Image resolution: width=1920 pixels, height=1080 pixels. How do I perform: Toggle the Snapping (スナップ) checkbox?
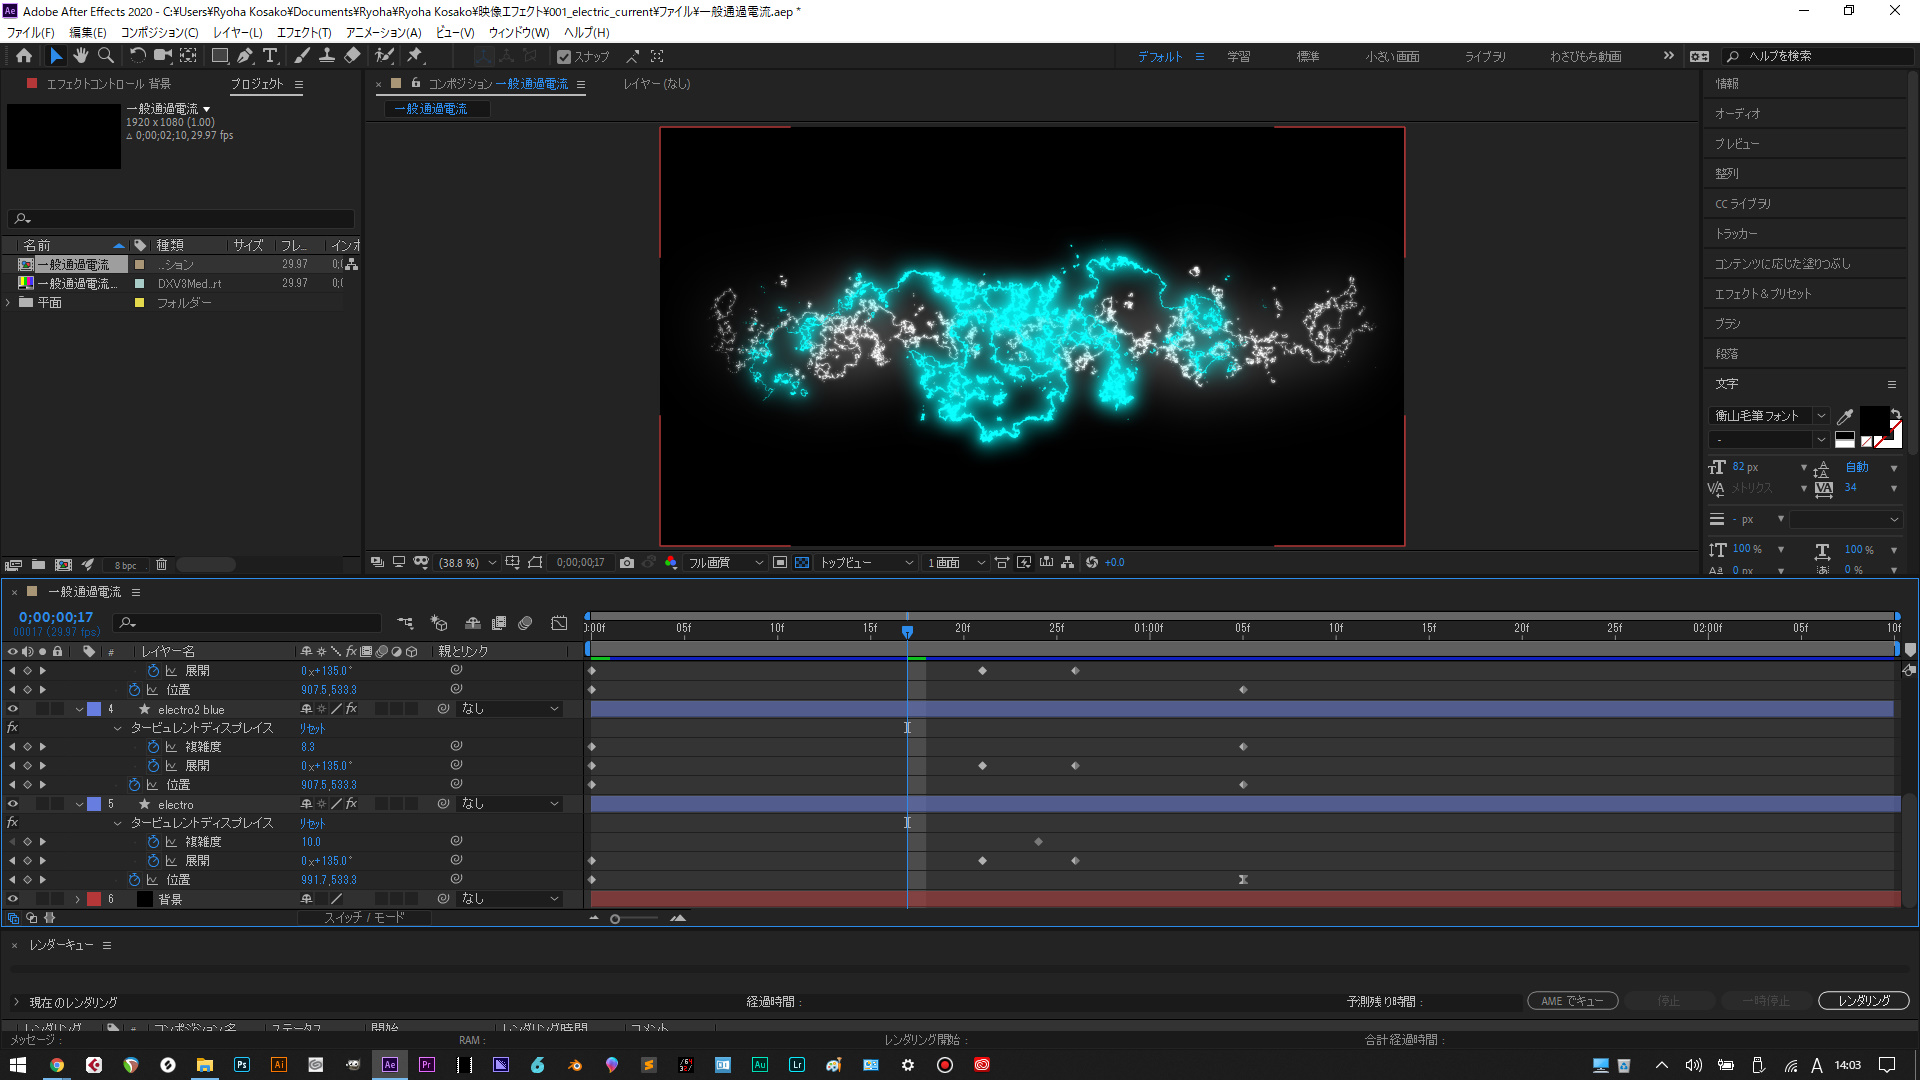click(564, 57)
